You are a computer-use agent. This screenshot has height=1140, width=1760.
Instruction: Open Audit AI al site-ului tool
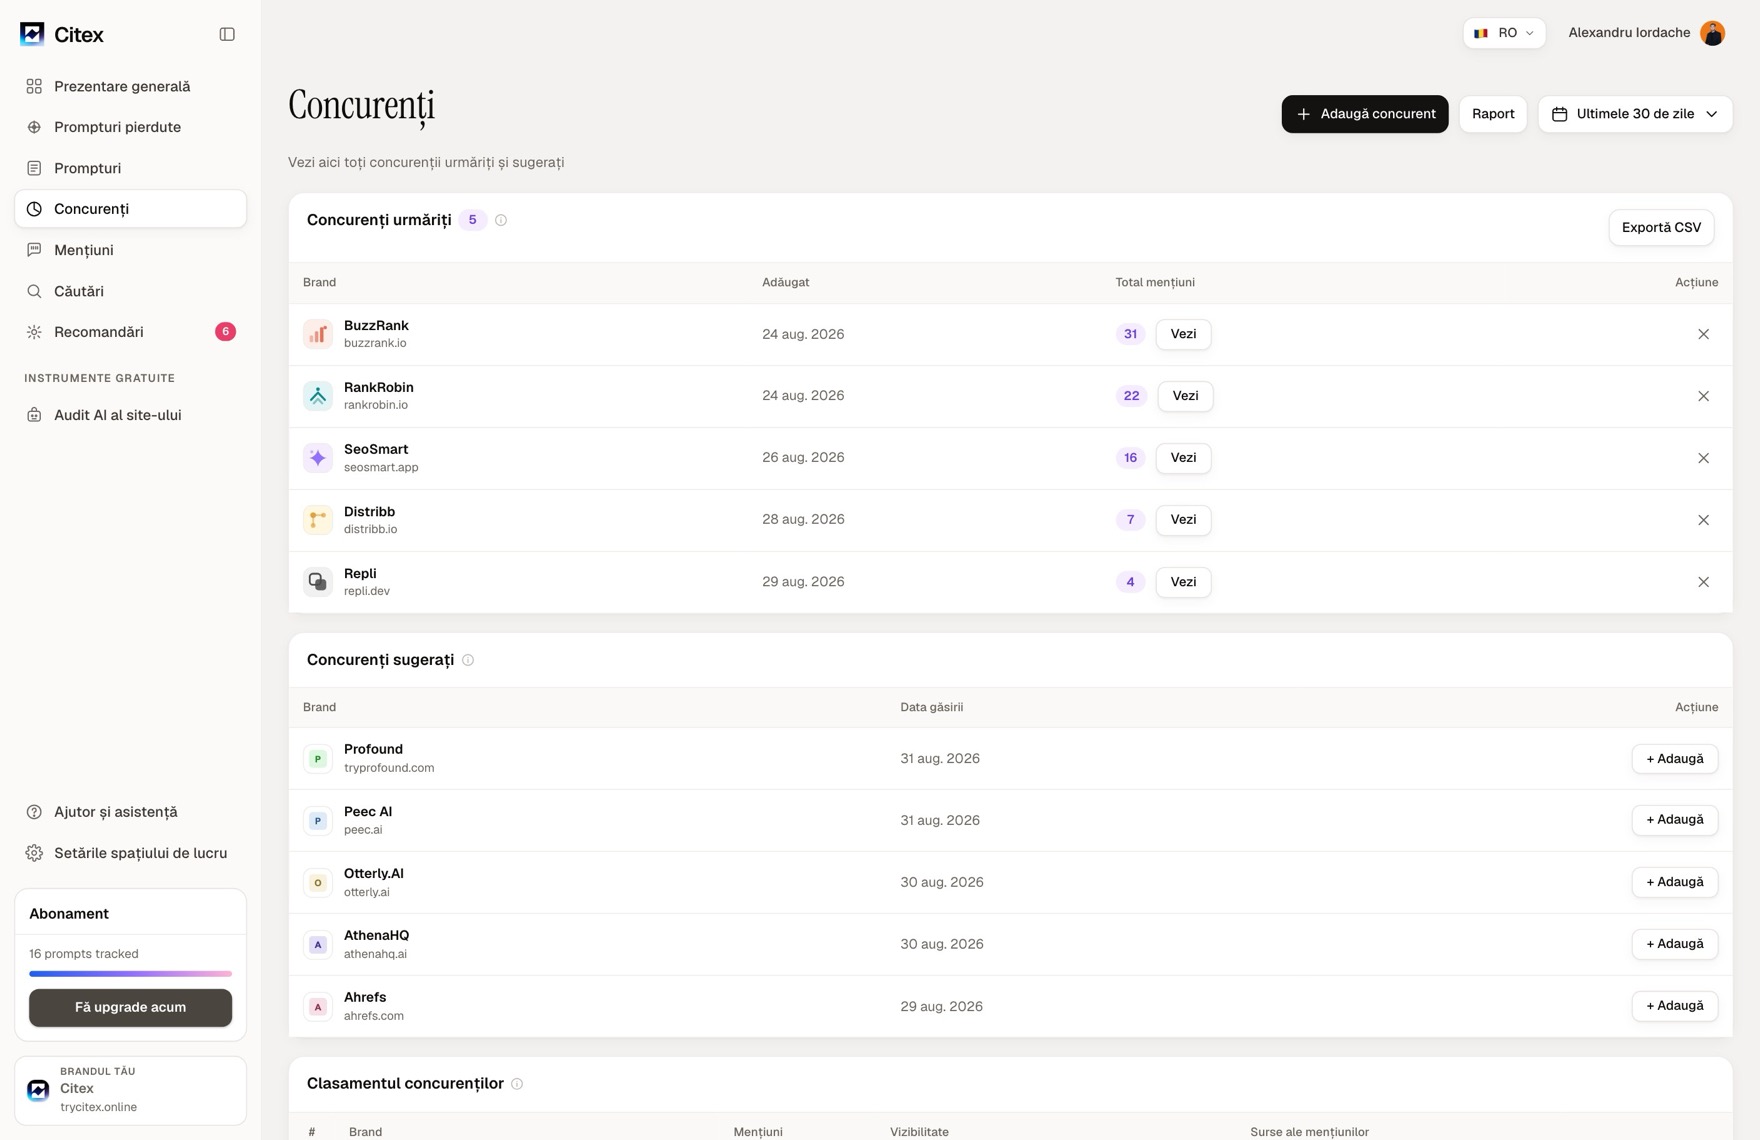(130, 415)
